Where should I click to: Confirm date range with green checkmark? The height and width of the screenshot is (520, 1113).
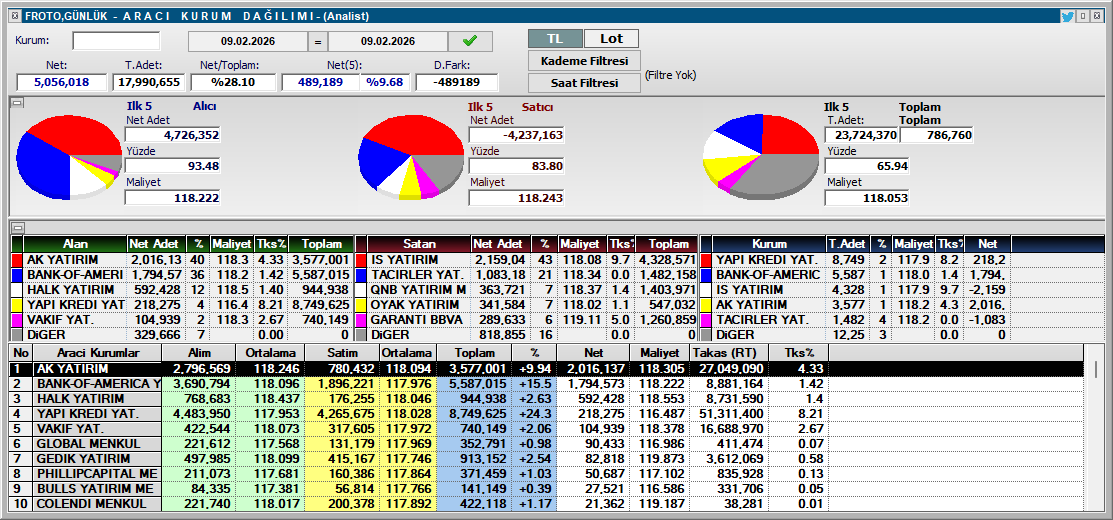(x=470, y=41)
